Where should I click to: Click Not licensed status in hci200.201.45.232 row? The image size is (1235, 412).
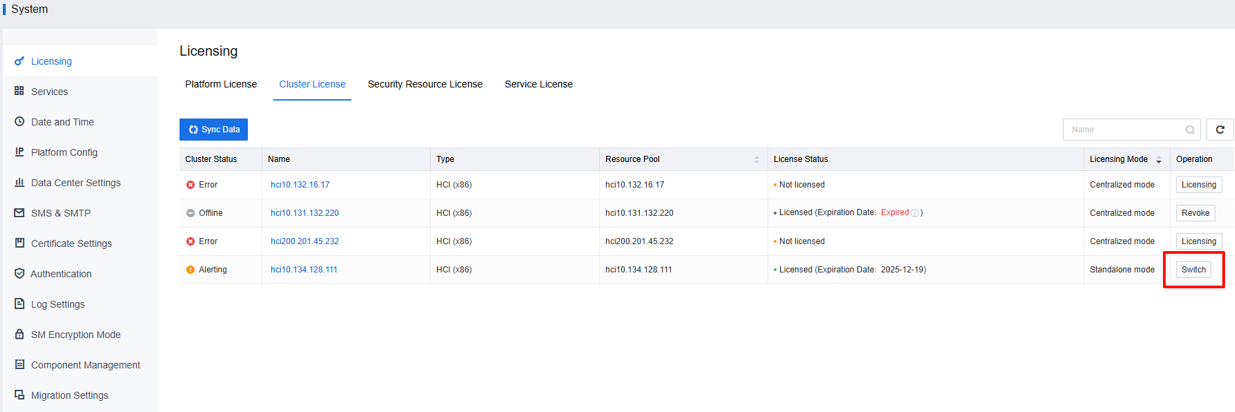click(x=802, y=241)
